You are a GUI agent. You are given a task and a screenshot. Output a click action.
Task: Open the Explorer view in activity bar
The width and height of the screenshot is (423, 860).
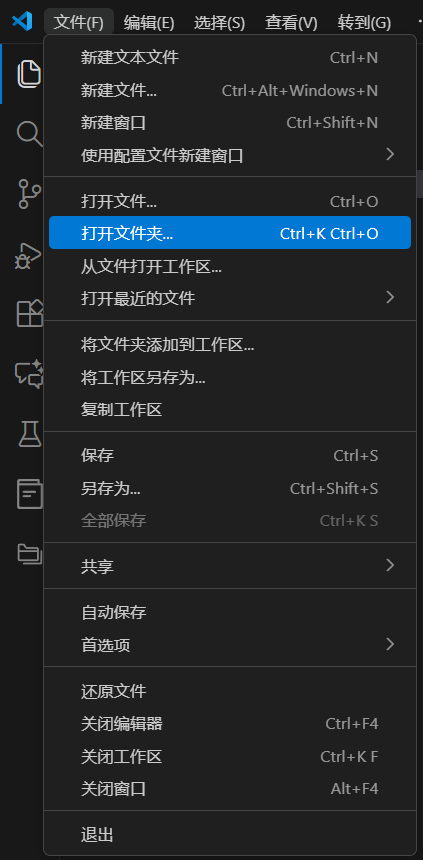[29, 74]
